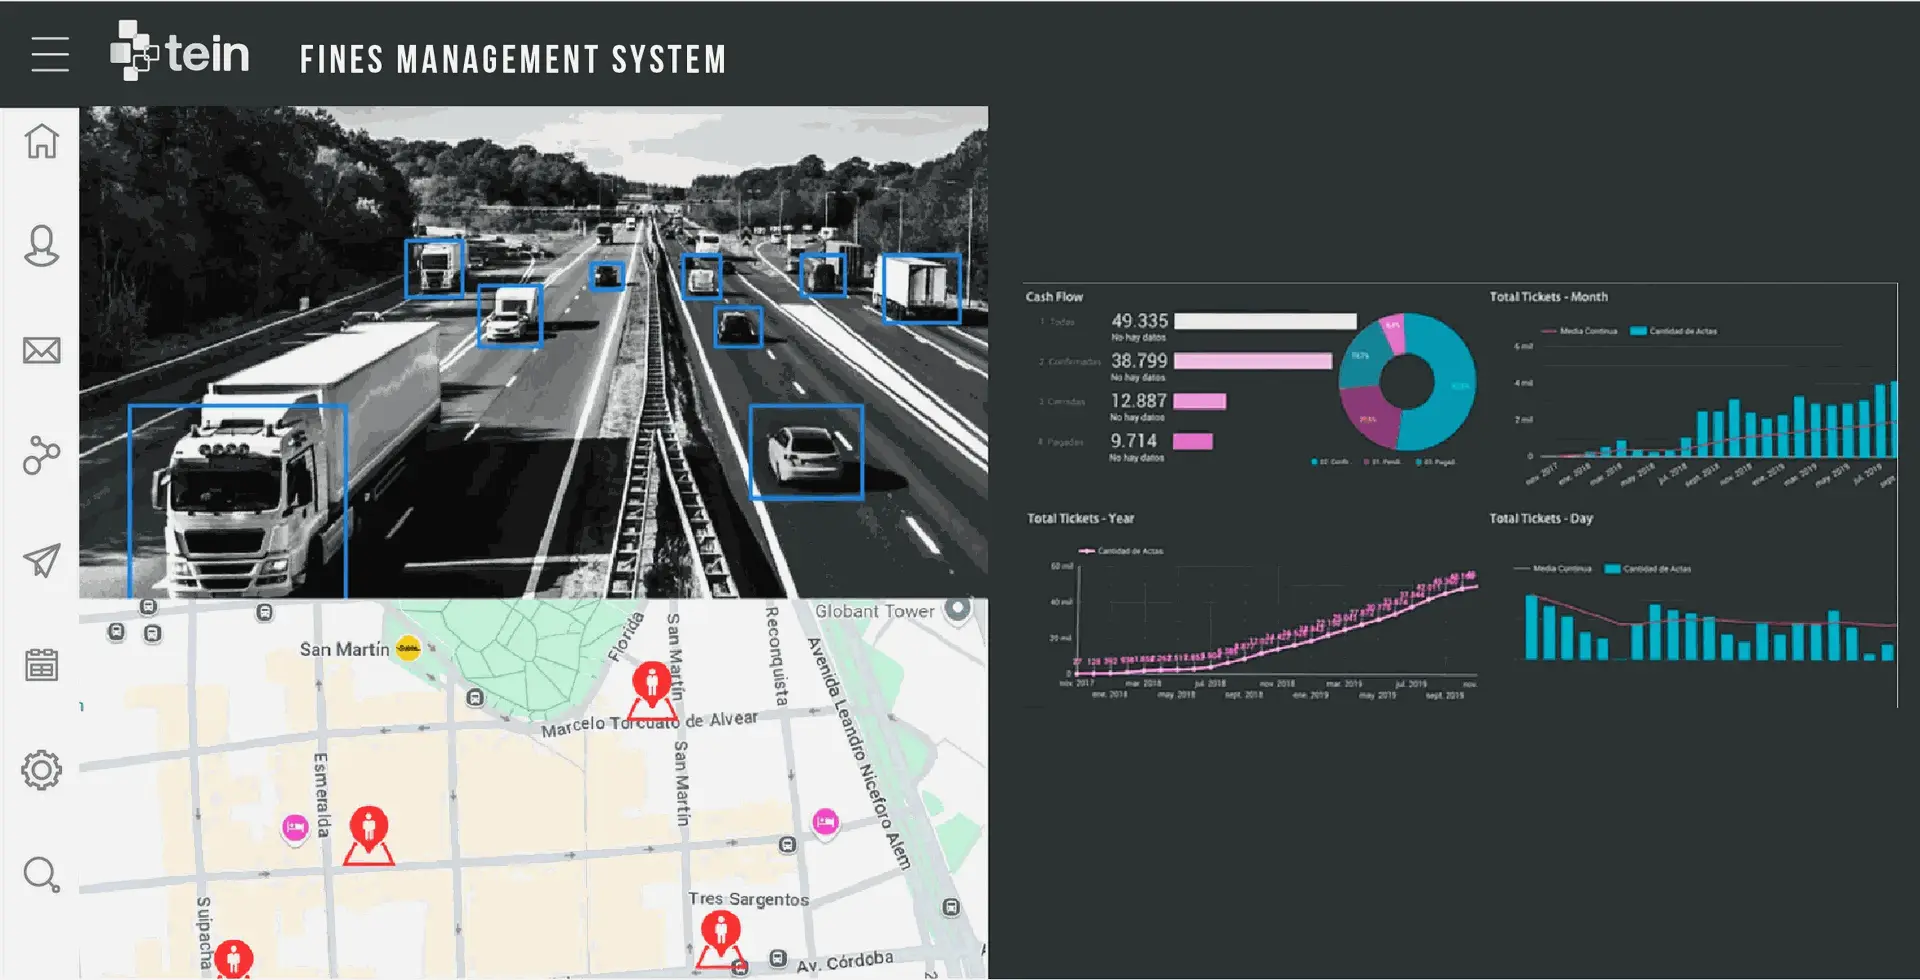Open the mail envelope icon
This screenshot has width=1920, height=980.
[42, 351]
